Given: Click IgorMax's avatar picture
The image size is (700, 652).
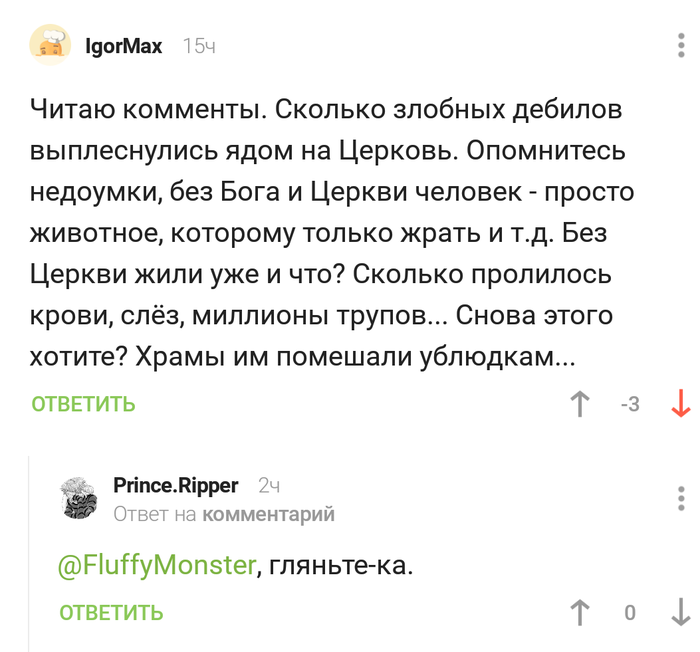Looking at the screenshot, I should pyautogui.click(x=50, y=46).
